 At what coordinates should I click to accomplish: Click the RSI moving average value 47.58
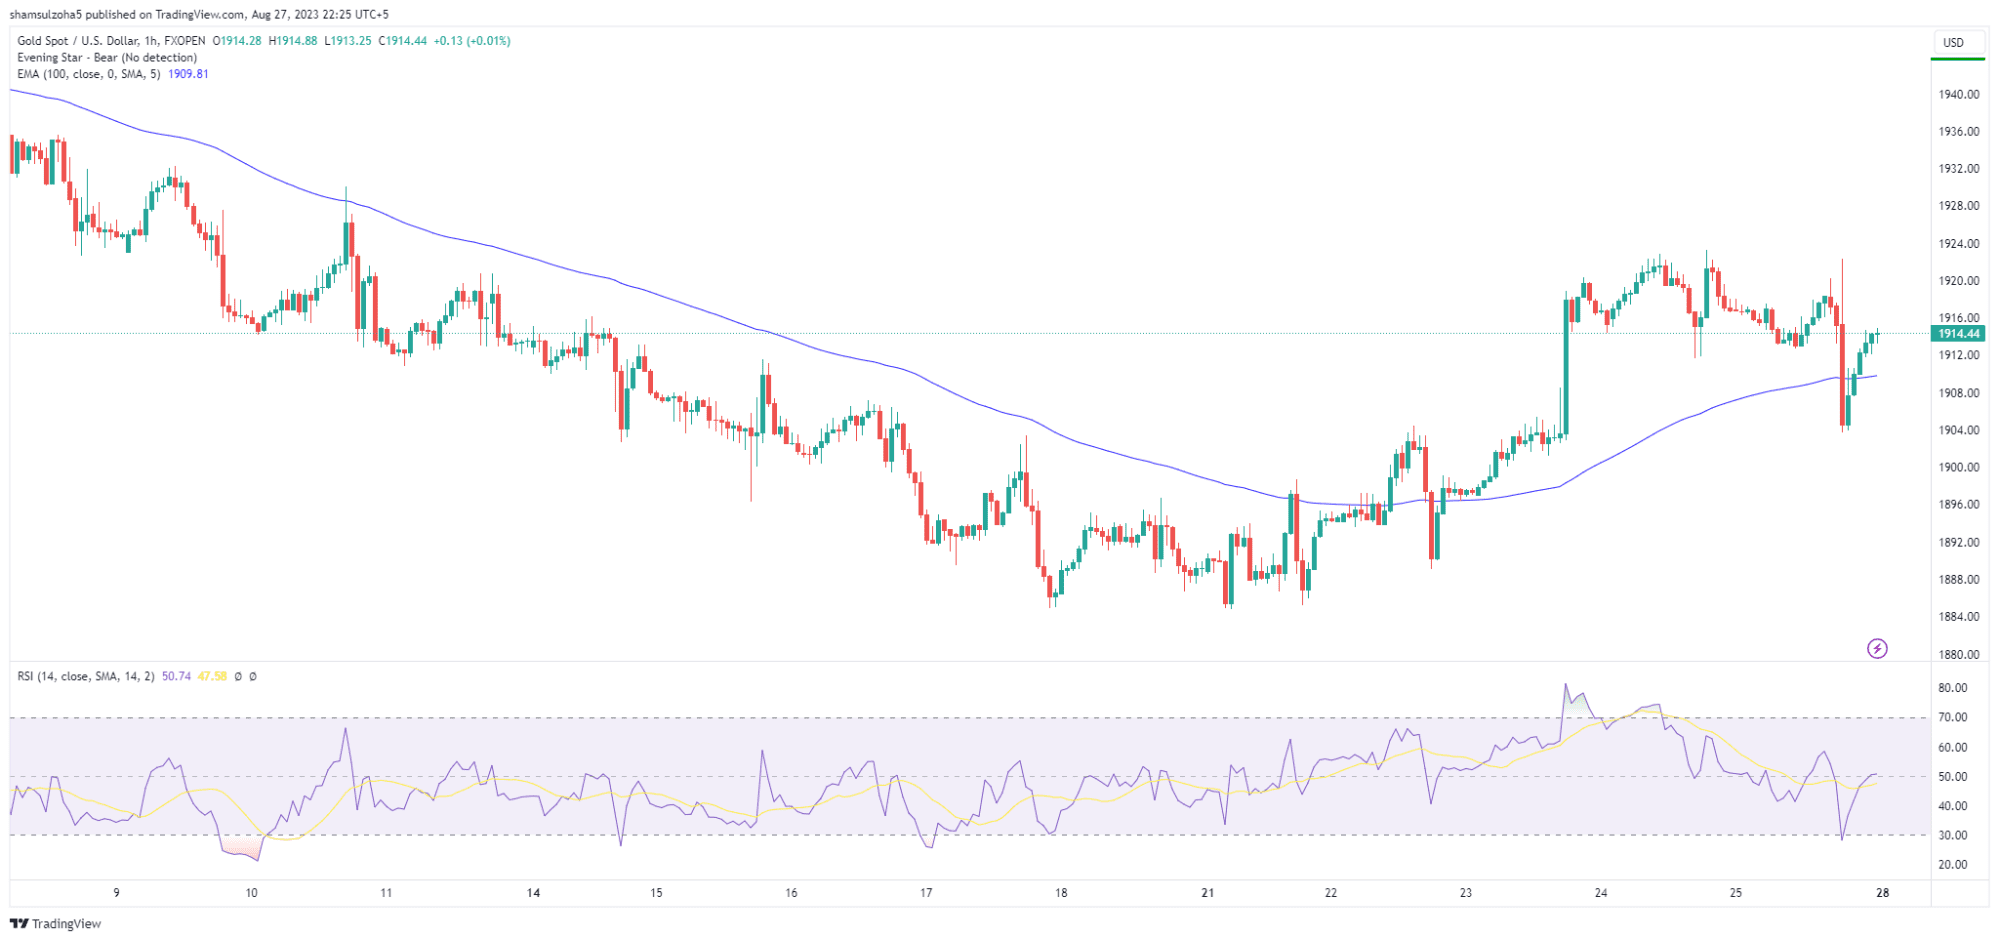point(212,677)
